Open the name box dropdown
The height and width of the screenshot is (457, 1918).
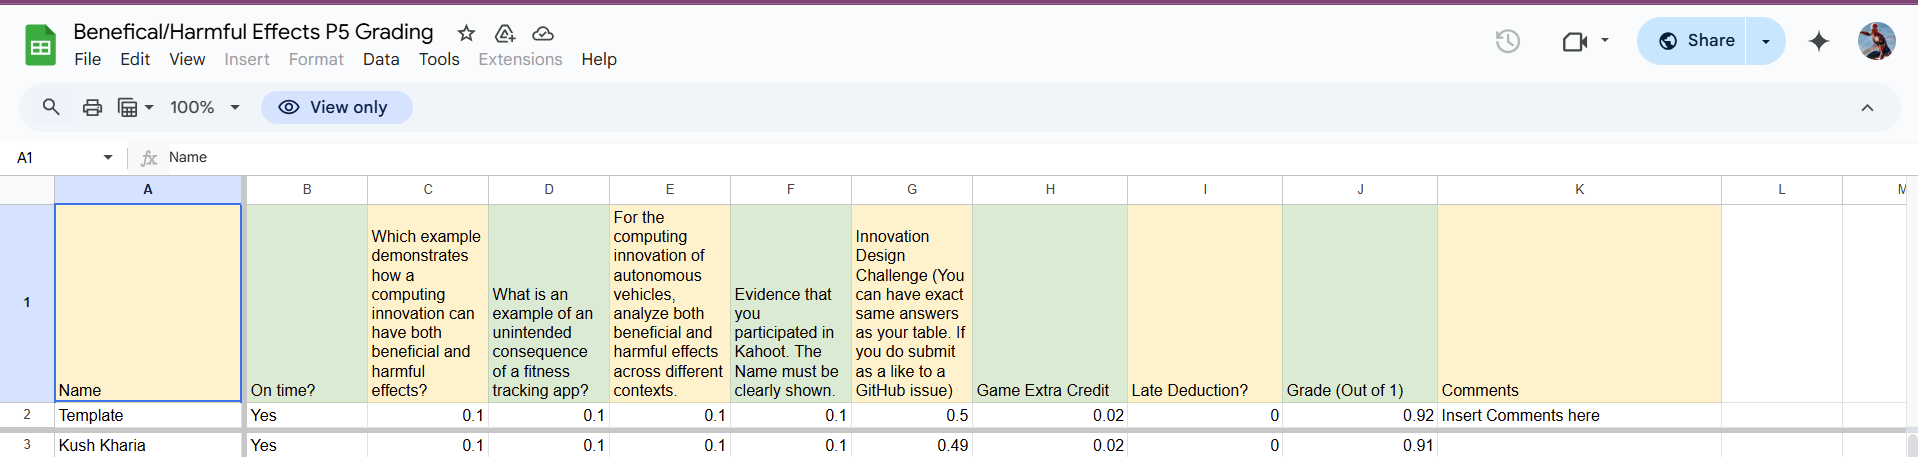[x=108, y=157]
